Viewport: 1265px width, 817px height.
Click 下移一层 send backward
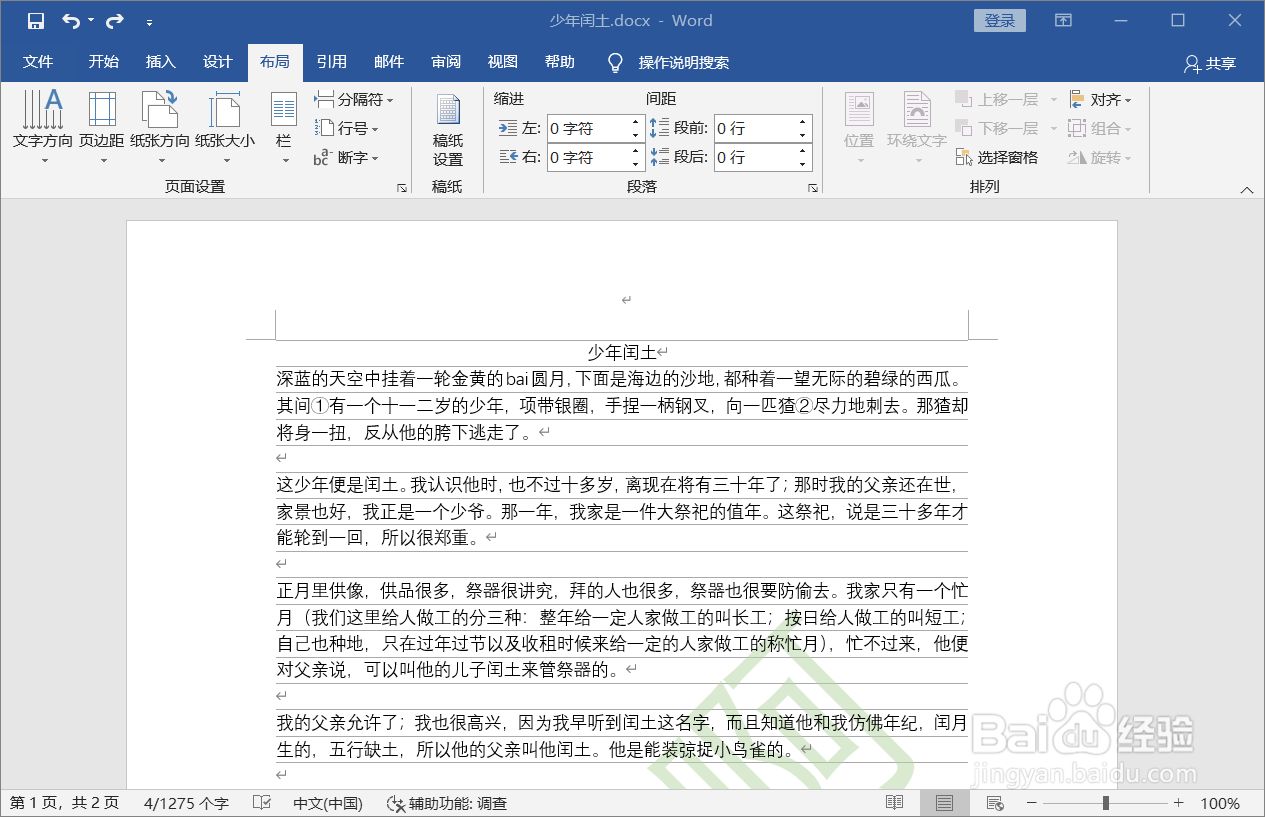1000,128
